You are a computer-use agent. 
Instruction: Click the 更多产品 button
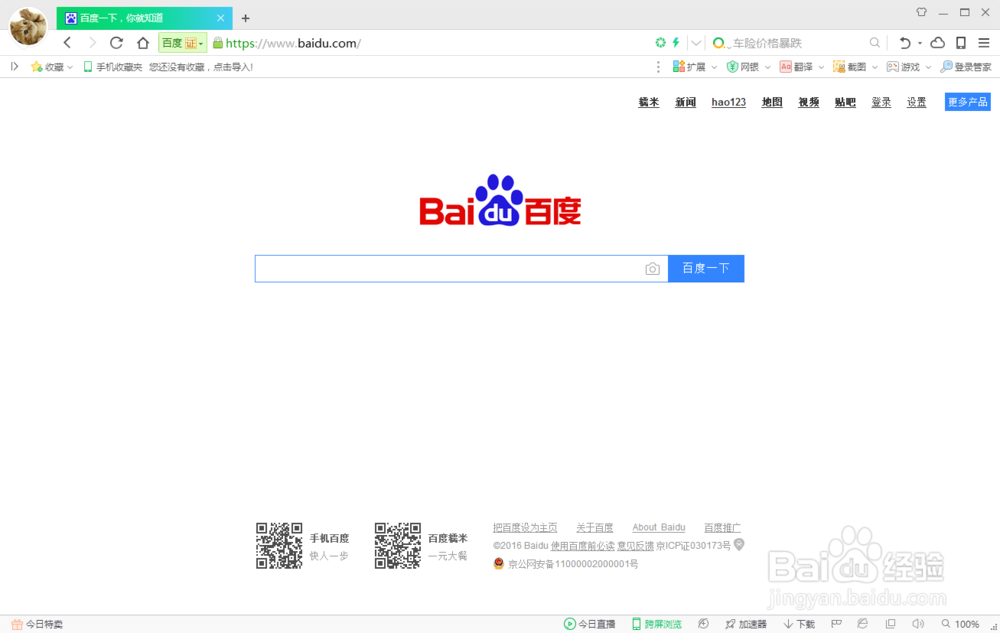967,102
